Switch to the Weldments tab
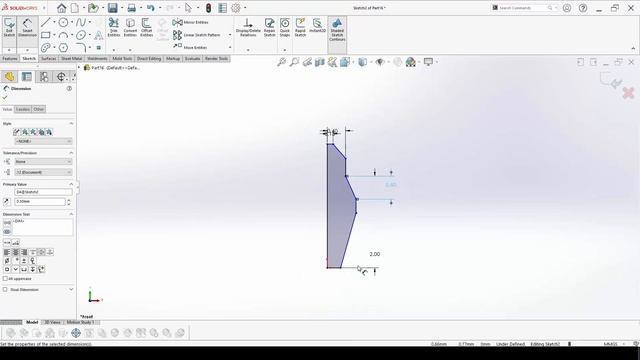The image size is (640, 360). (x=97, y=59)
